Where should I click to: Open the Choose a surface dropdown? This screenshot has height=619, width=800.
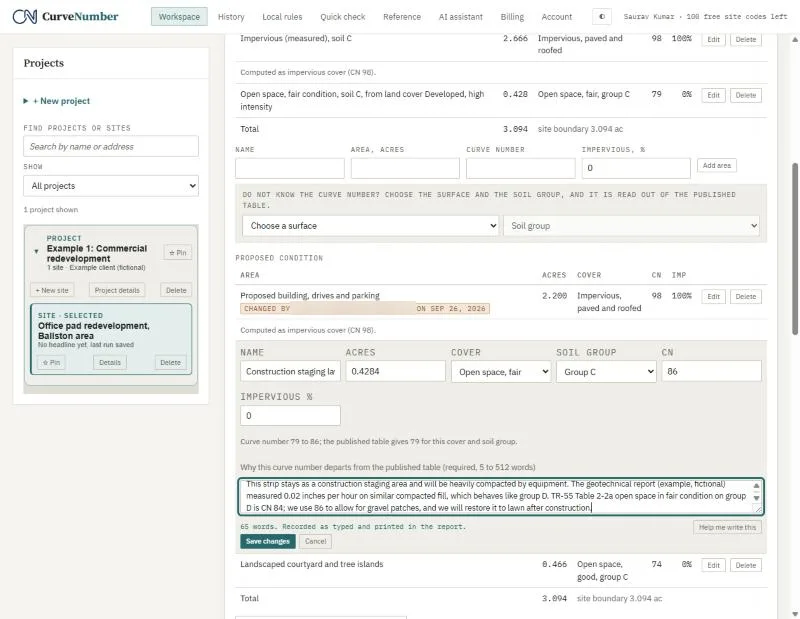pyautogui.click(x=370, y=226)
